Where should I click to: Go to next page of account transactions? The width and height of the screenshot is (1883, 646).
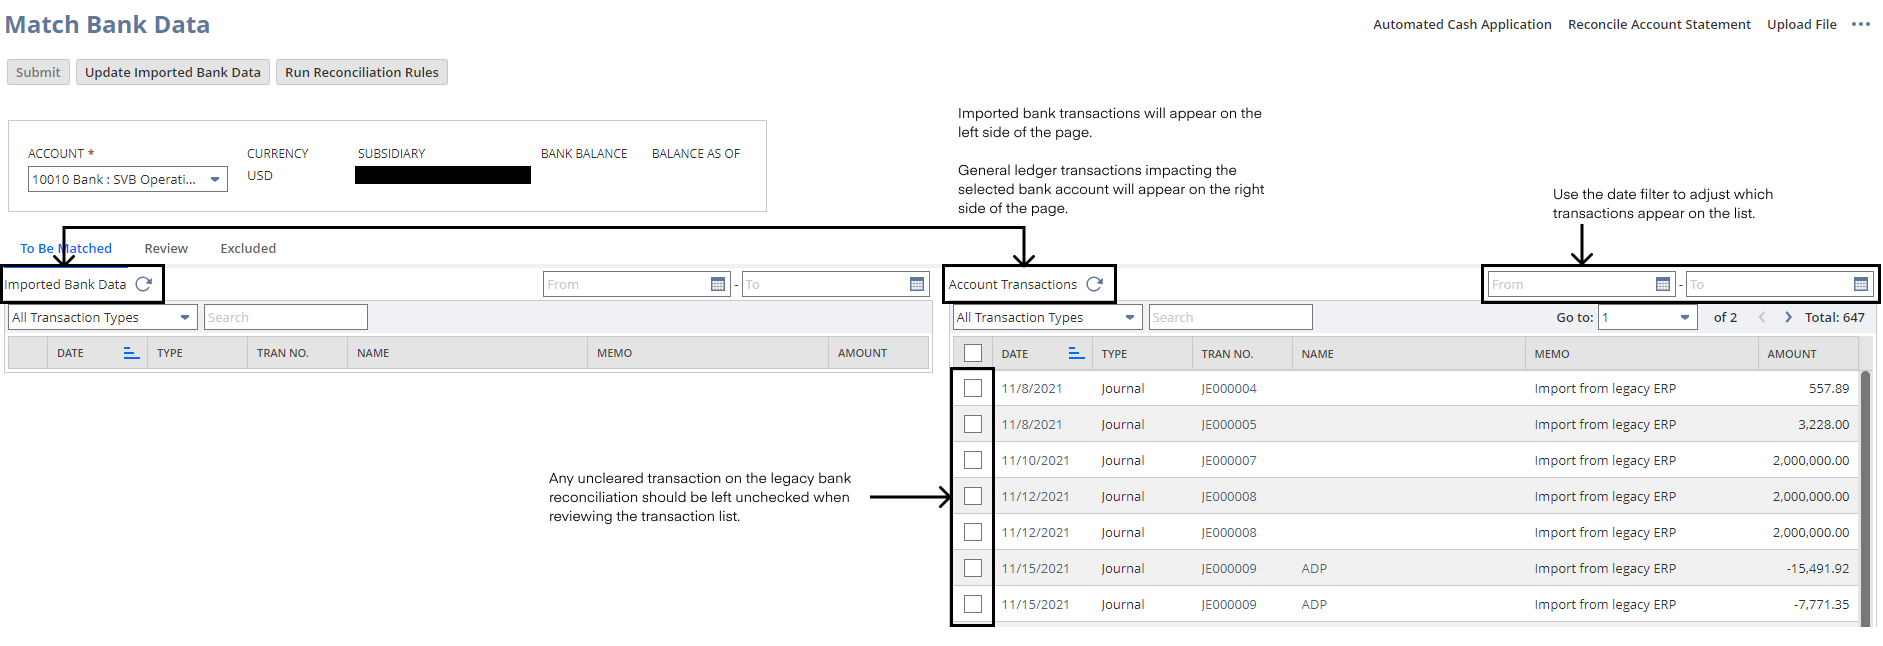[x=1788, y=317]
